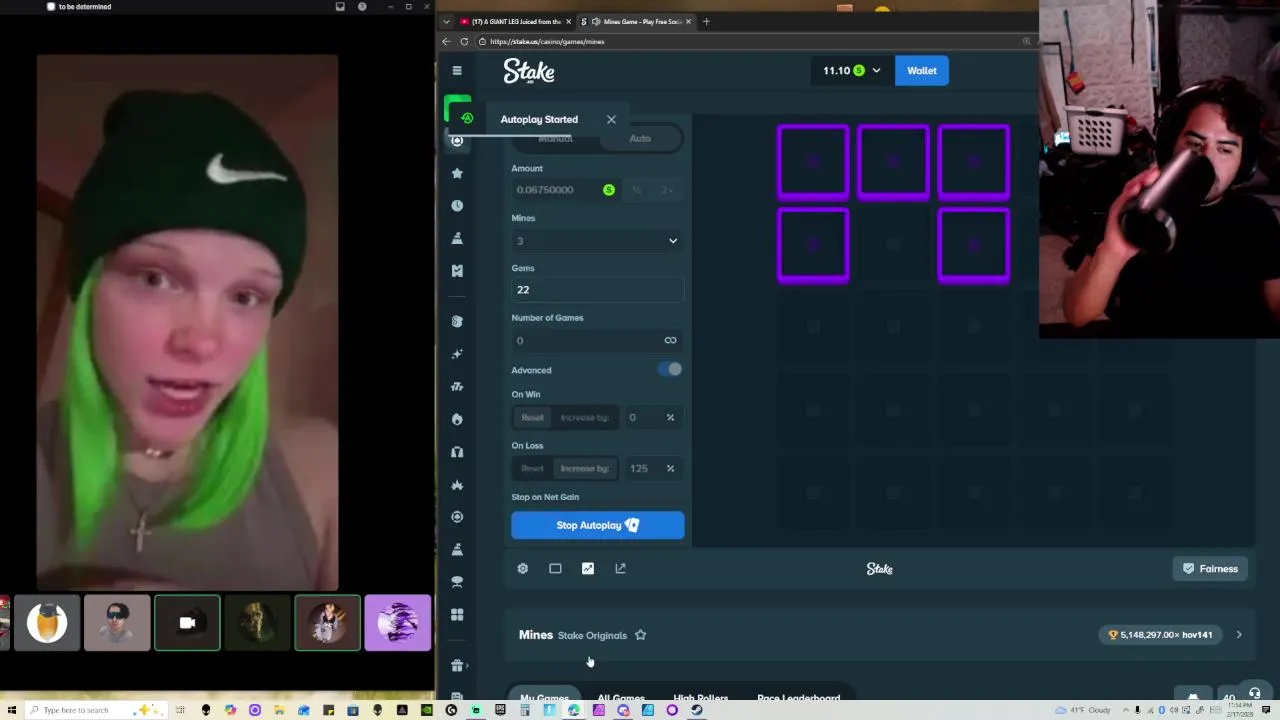The height and width of the screenshot is (720, 1280).
Task: Click the browser address bar URL
Action: coord(548,42)
